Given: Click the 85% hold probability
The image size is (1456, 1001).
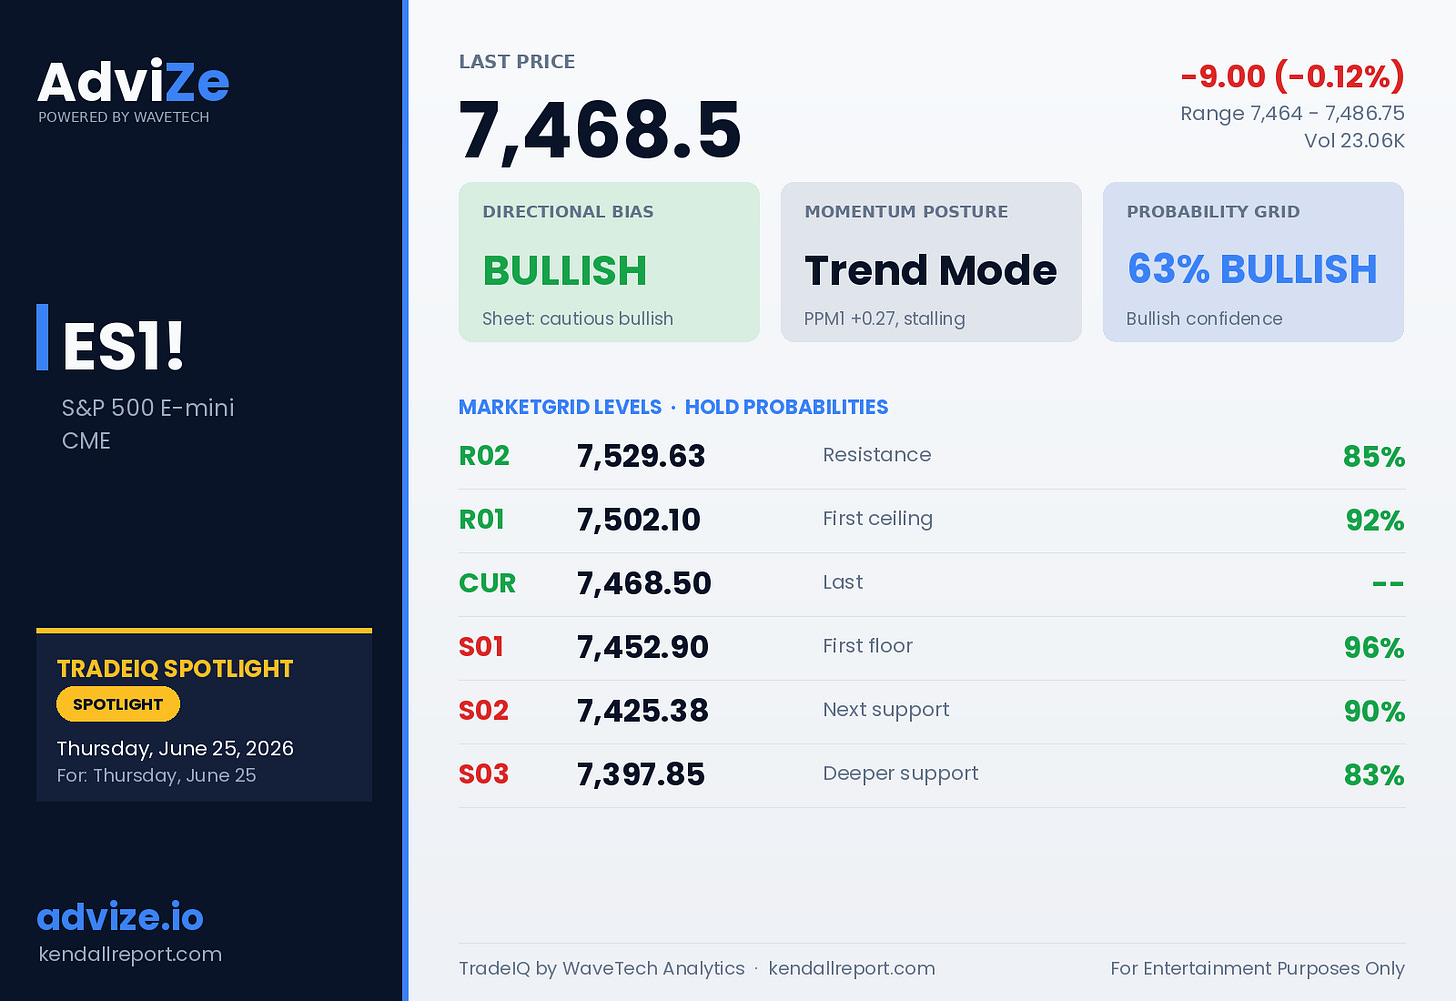Looking at the screenshot, I should 1374,457.
